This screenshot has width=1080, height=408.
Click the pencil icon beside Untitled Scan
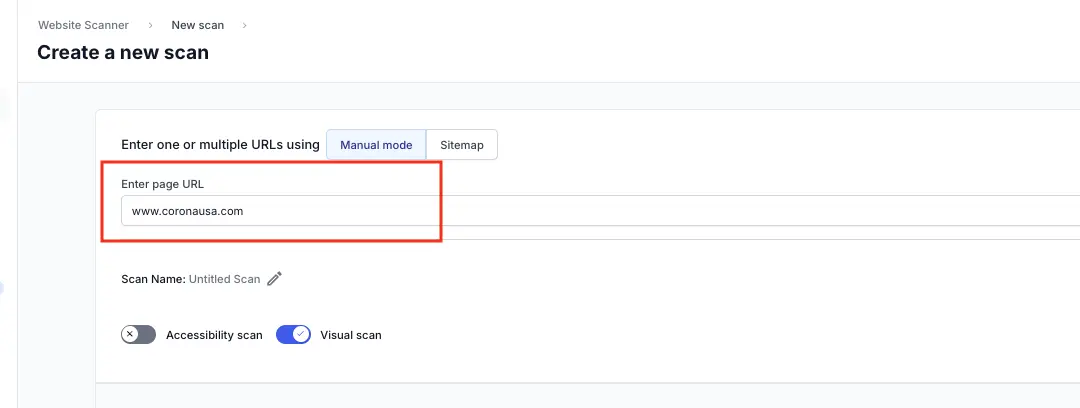point(275,279)
